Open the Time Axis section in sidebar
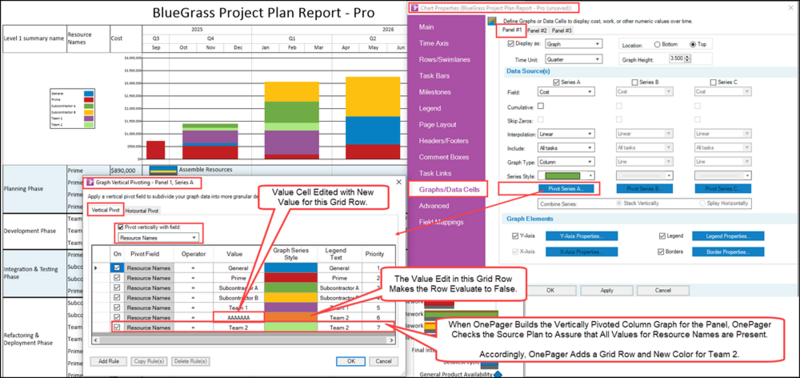800x378 pixels. tap(434, 43)
